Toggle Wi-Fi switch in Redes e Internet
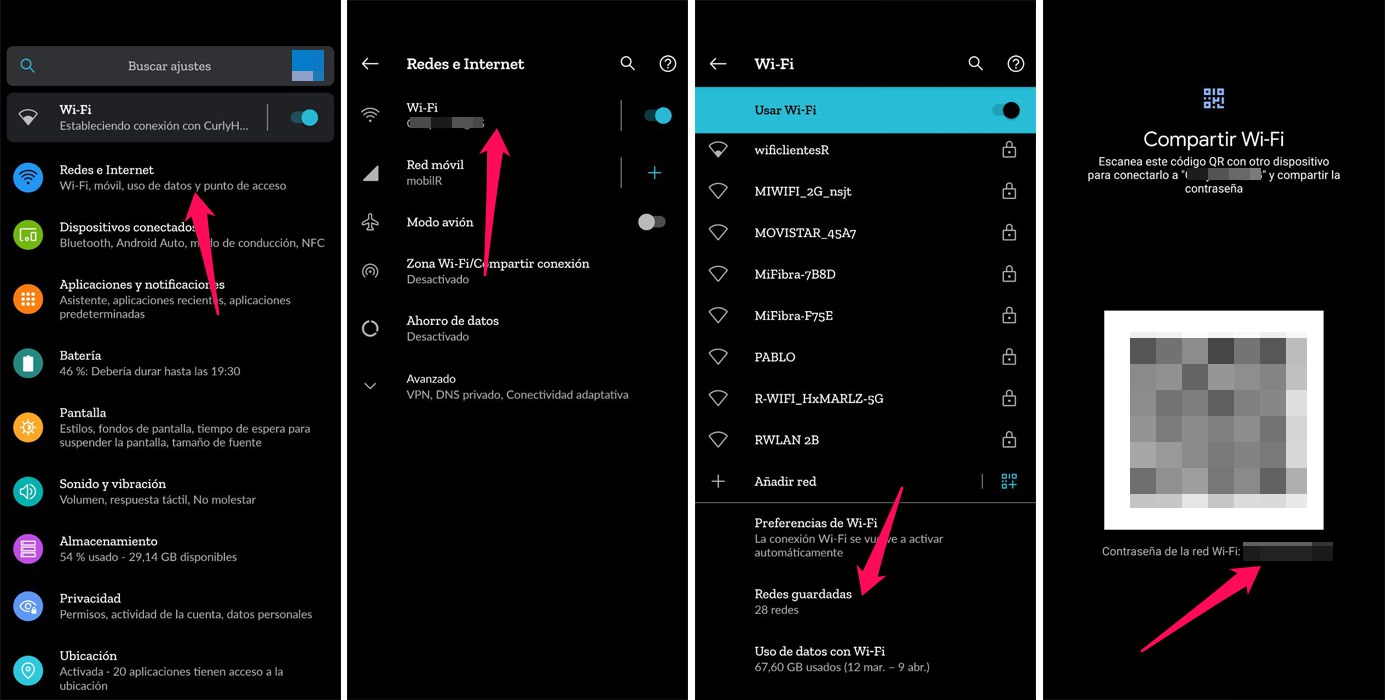The height and width of the screenshot is (700, 1385). coord(658,115)
